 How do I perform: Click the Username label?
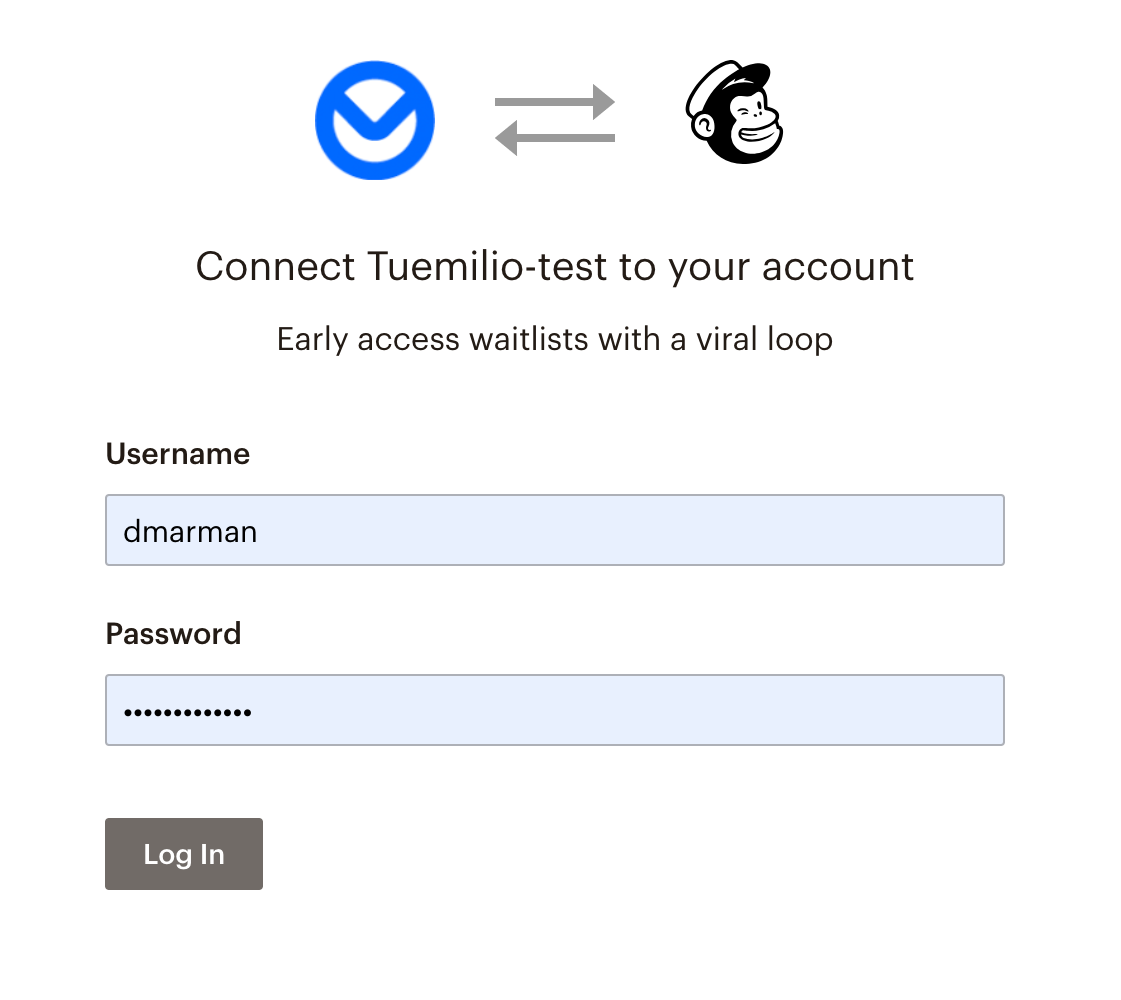tap(178, 454)
